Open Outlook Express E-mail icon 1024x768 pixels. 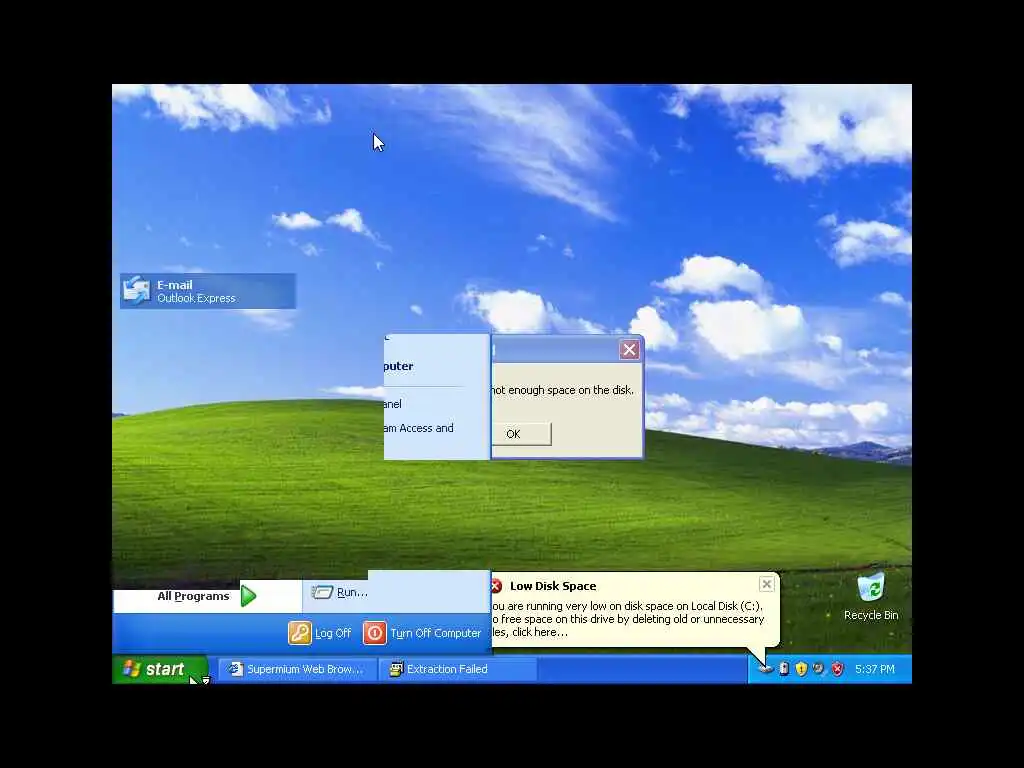pyautogui.click(x=136, y=291)
